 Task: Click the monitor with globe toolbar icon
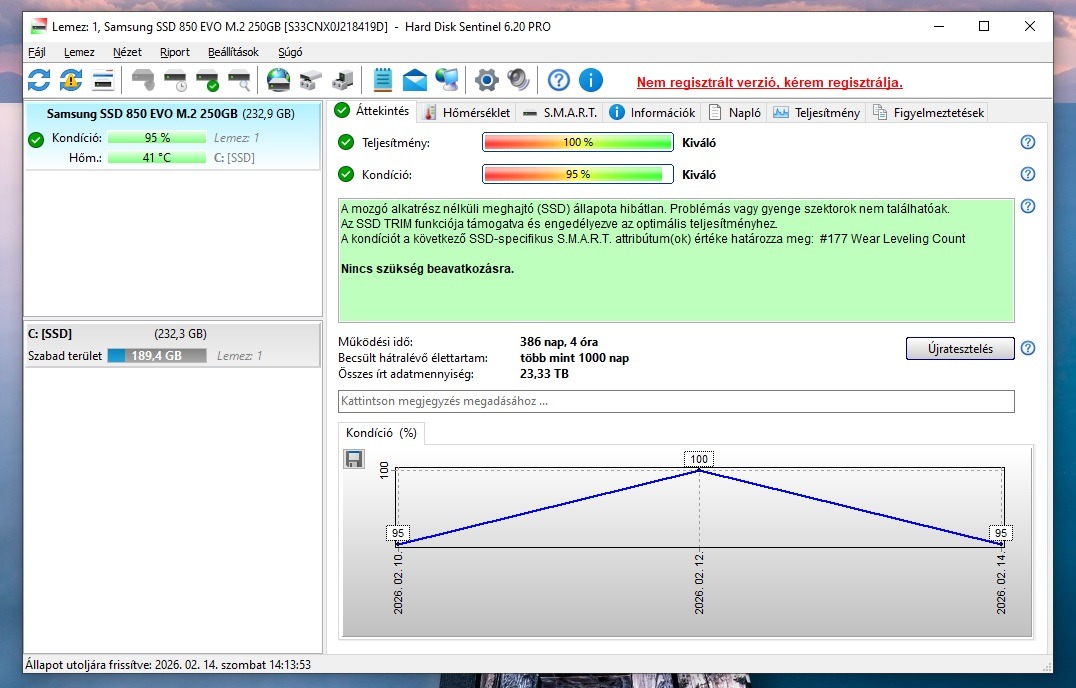pyautogui.click(x=447, y=80)
